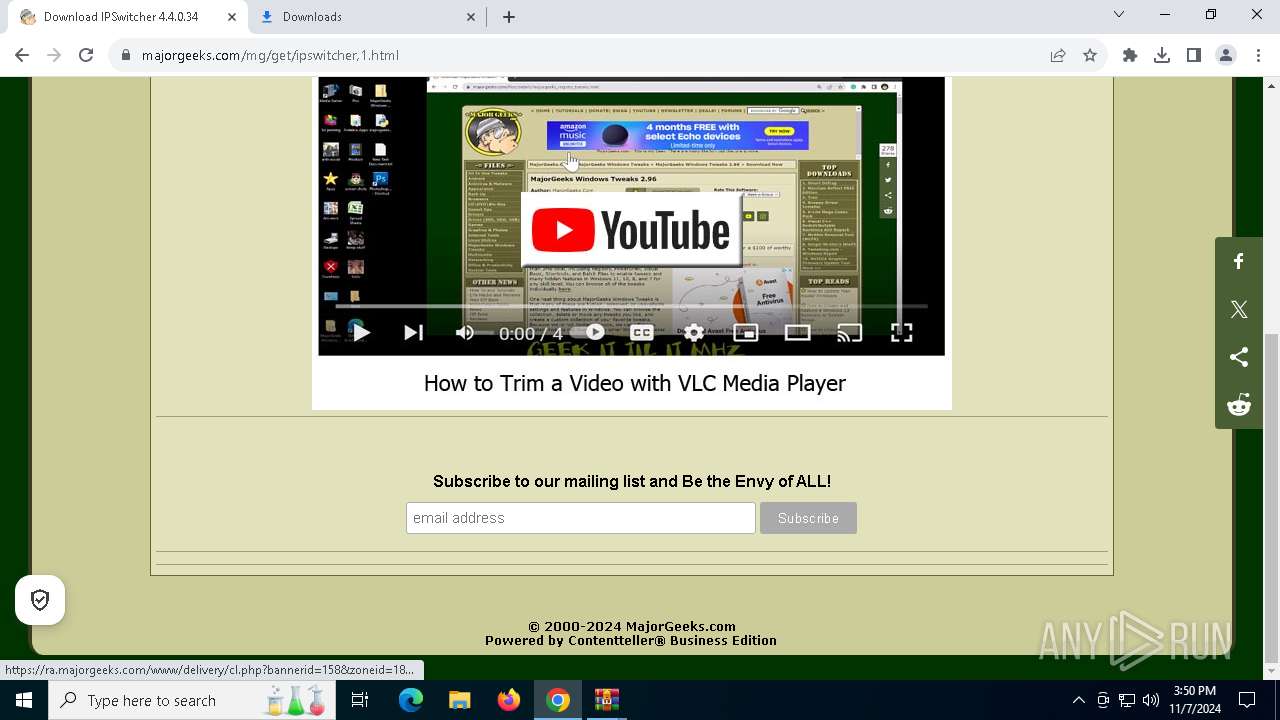The height and width of the screenshot is (720, 1280).
Task: Launch Firefox from the taskbar
Action: pos(509,700)
